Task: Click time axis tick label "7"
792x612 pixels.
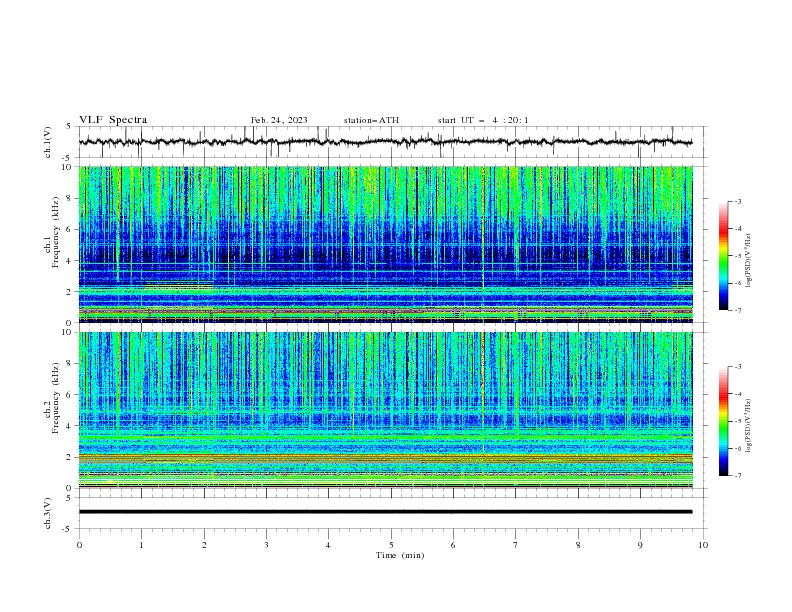Action: [x=516, y=545]
